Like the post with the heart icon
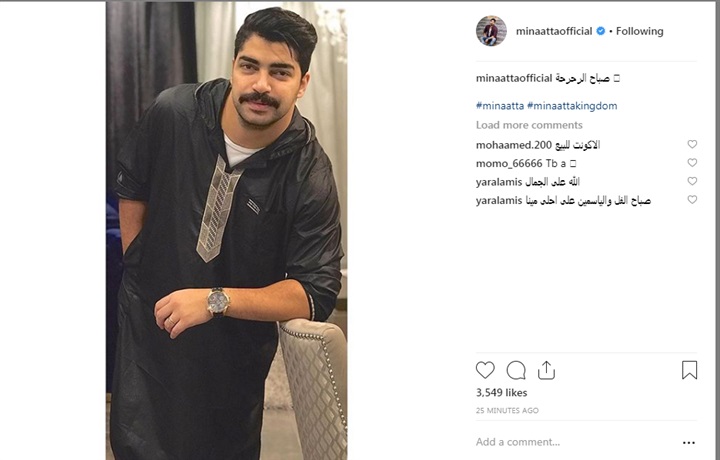The image size is (720, 460). click(485, 370)
